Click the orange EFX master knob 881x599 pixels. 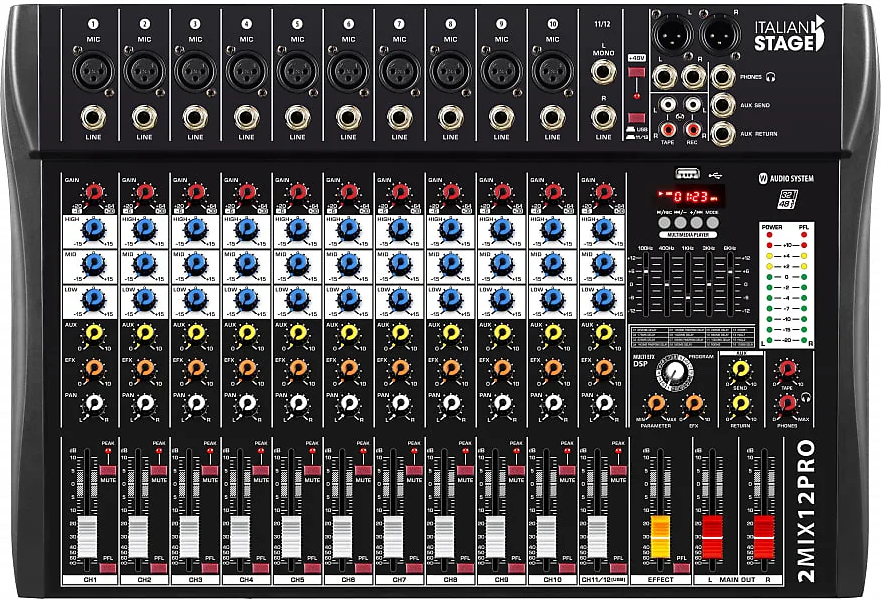694,403
